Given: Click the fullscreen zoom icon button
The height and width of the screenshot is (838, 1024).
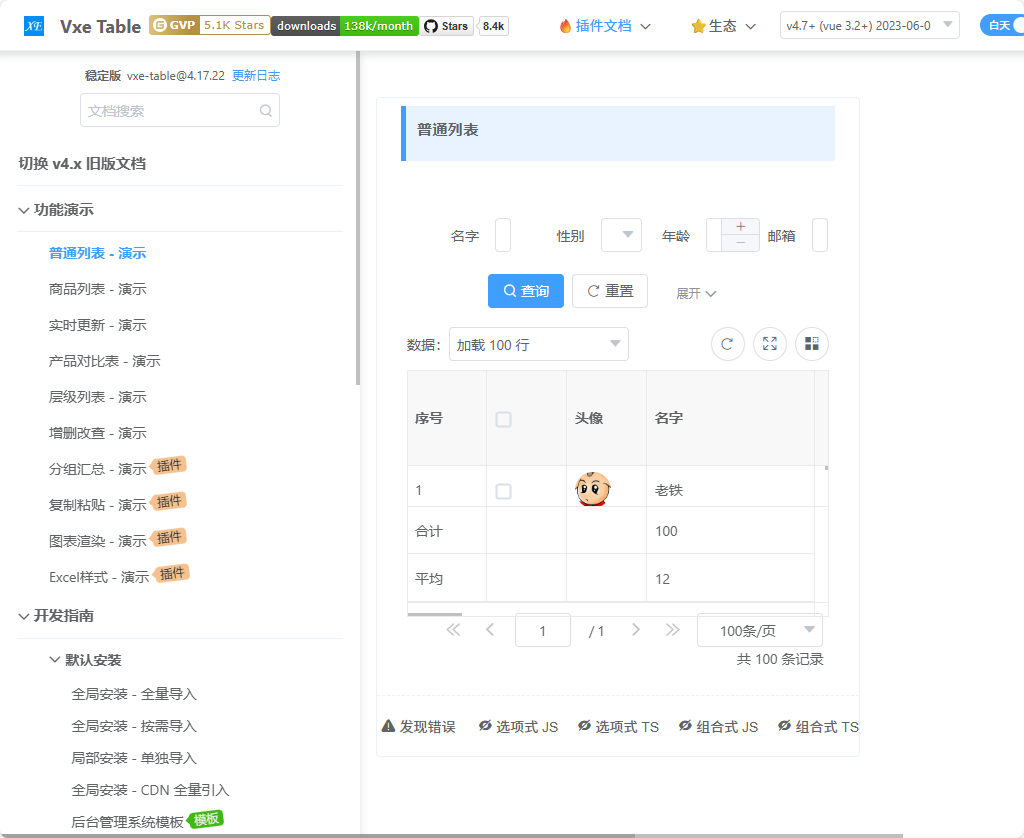Looking at the screenshot, I should [x=770, y=344].
